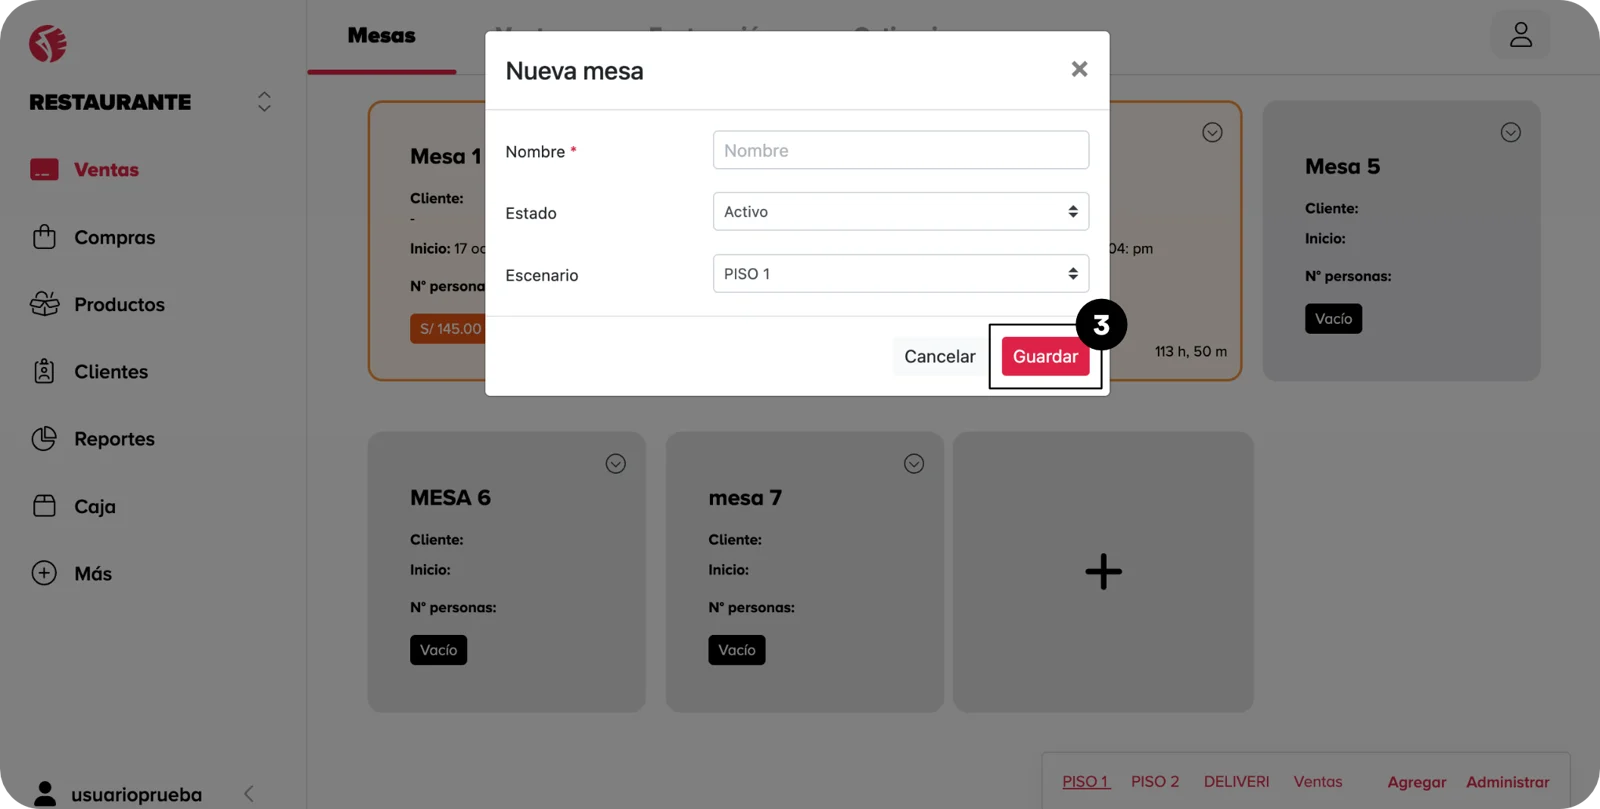
Task: Open Compras shopping bag icon
Action: [x=44, y=237]
